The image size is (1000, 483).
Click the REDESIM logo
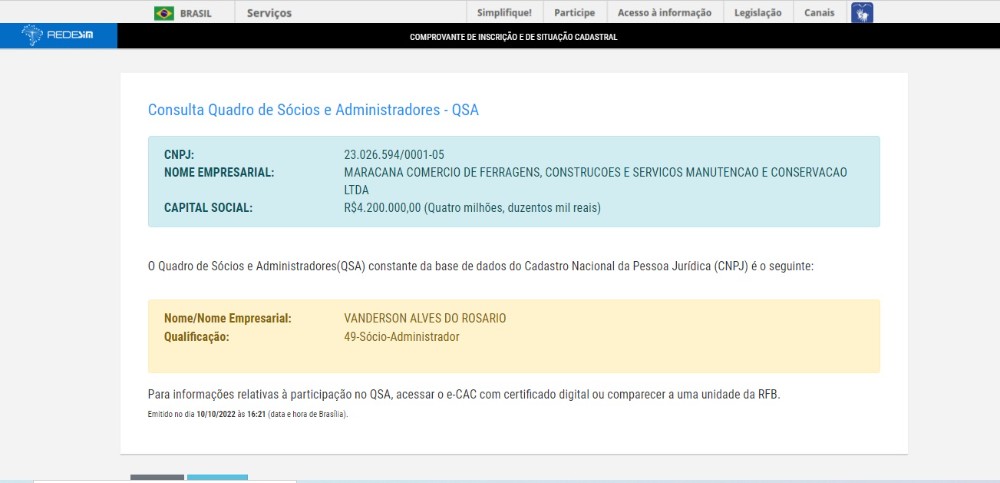[x=58, y=37]
